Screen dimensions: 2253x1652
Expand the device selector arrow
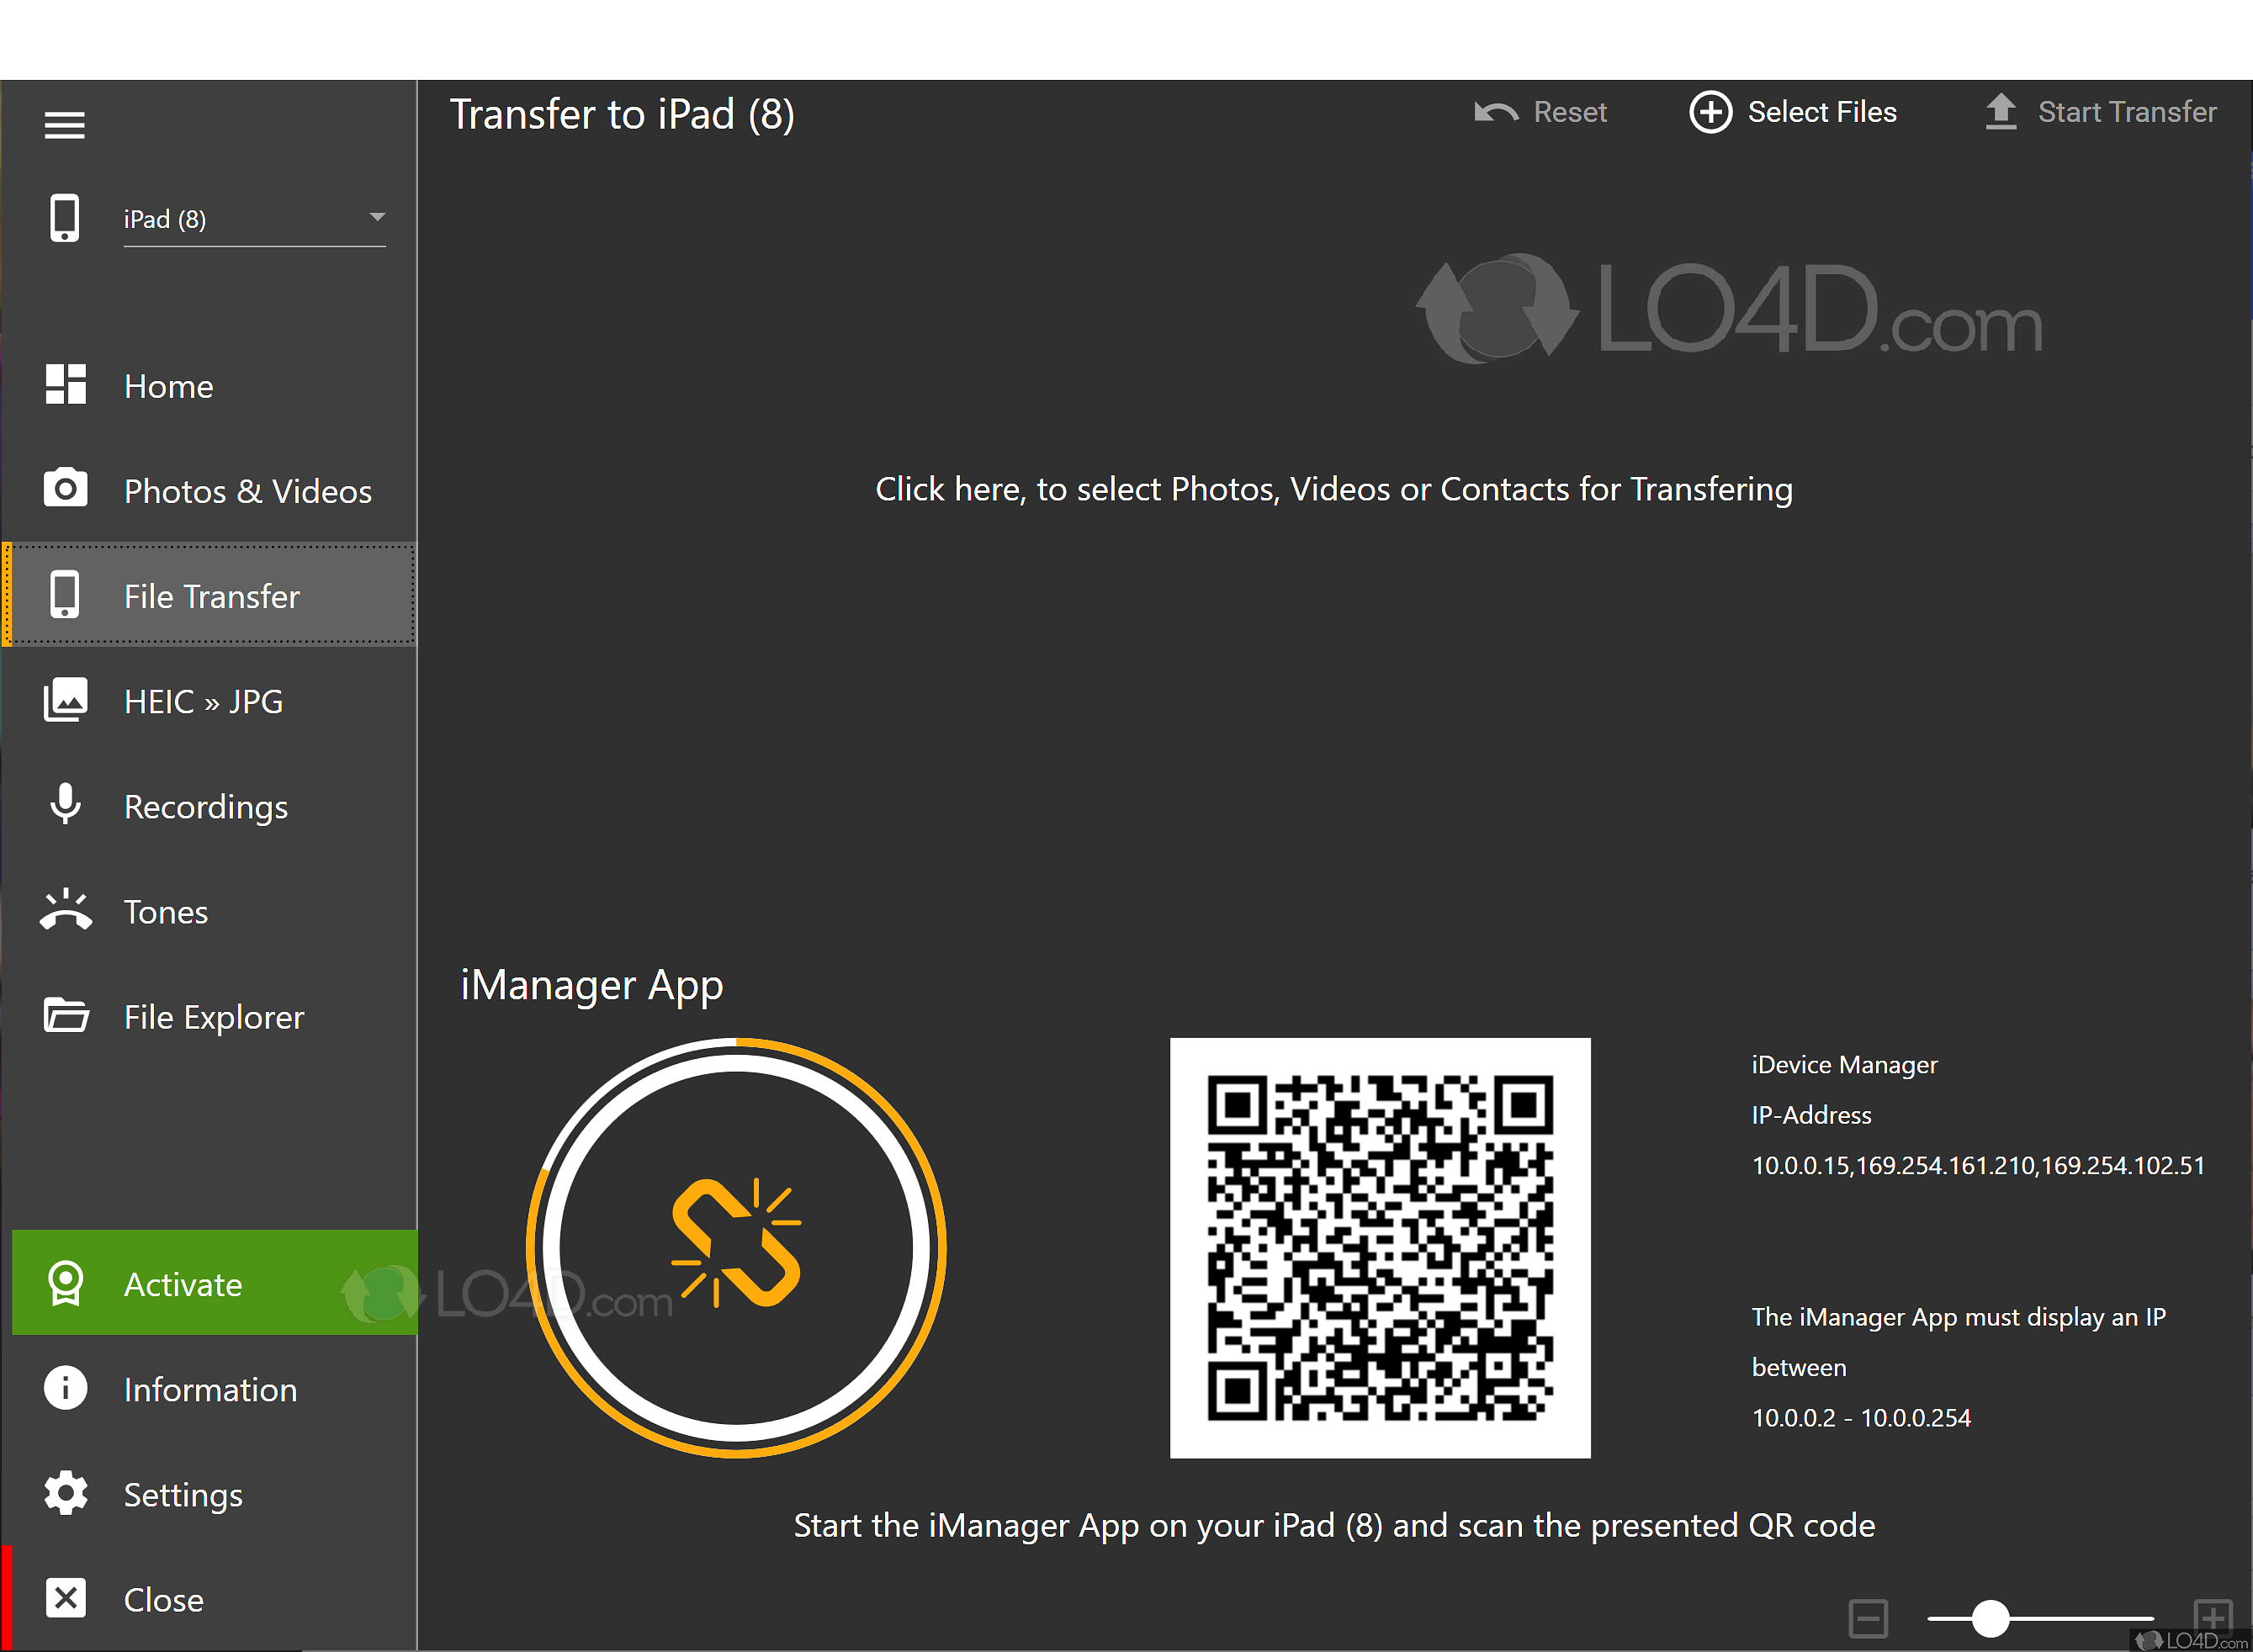(x=377, y=215)
